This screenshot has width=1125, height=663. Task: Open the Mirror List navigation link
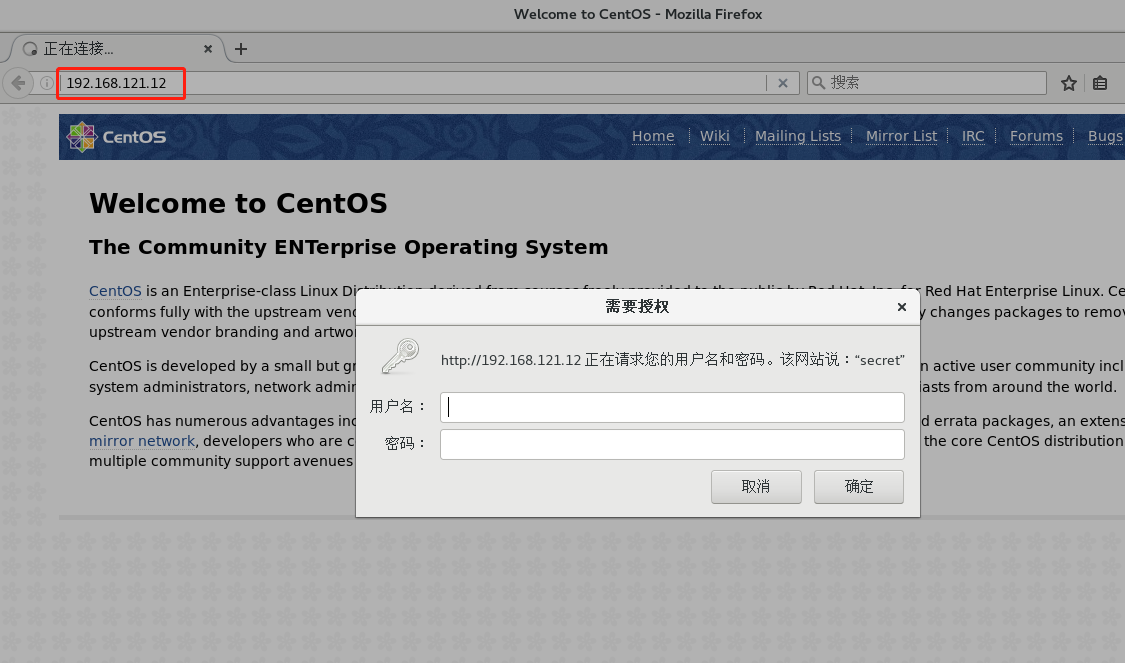tap(901, 136)
